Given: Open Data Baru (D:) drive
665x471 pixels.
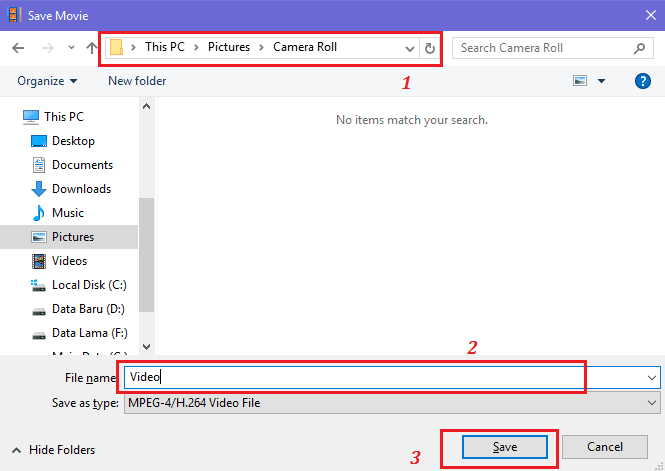Looking at the screenshot, I should (x=88, y=309).
